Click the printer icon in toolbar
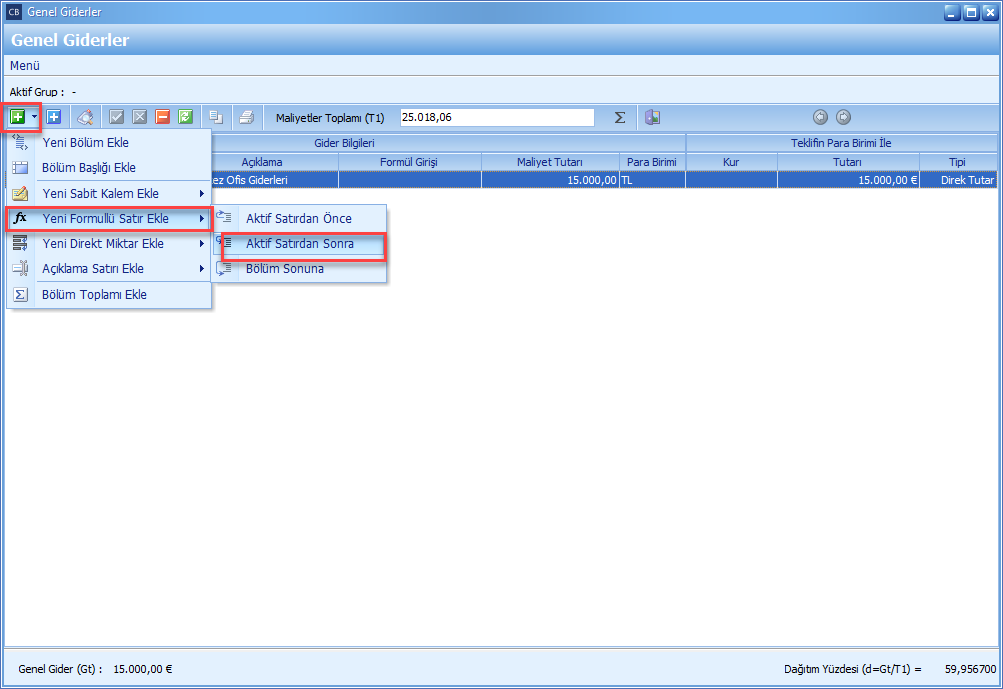The width and height of the screenshot is (1003, 689). (246, 117)
